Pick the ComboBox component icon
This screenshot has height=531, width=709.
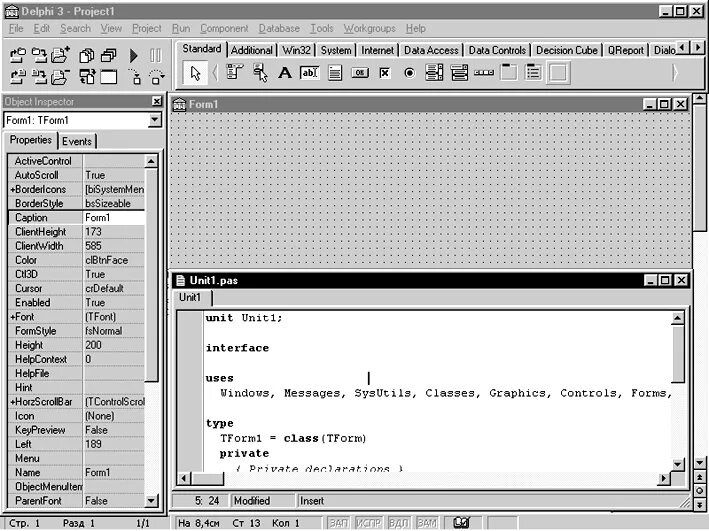click(x=459, y=72)
